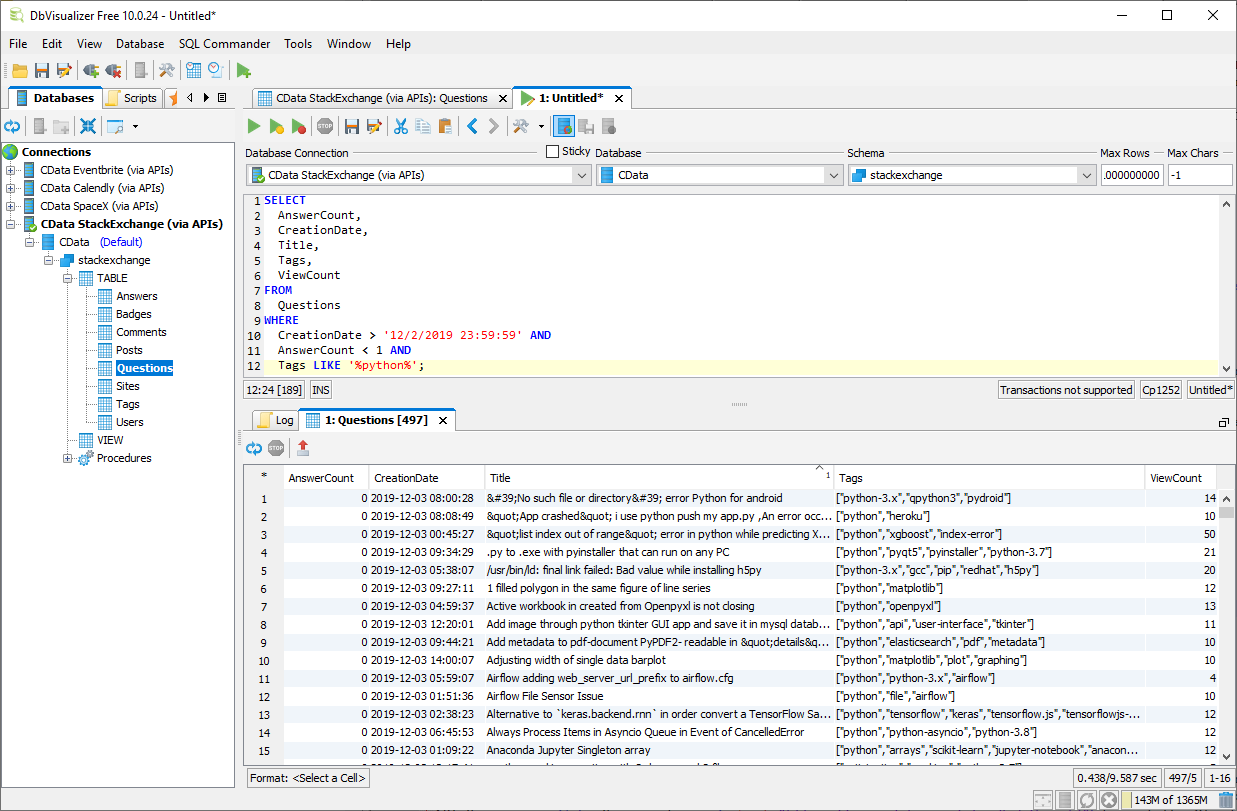Click the reconnect arrows icon above the connections tree
Image resolution: width=1237 pixels, height=811 pixels.
(13, 125)
